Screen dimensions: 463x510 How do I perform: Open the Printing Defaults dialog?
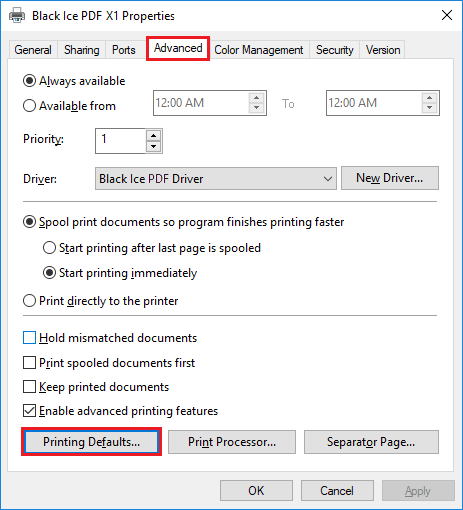91,442
